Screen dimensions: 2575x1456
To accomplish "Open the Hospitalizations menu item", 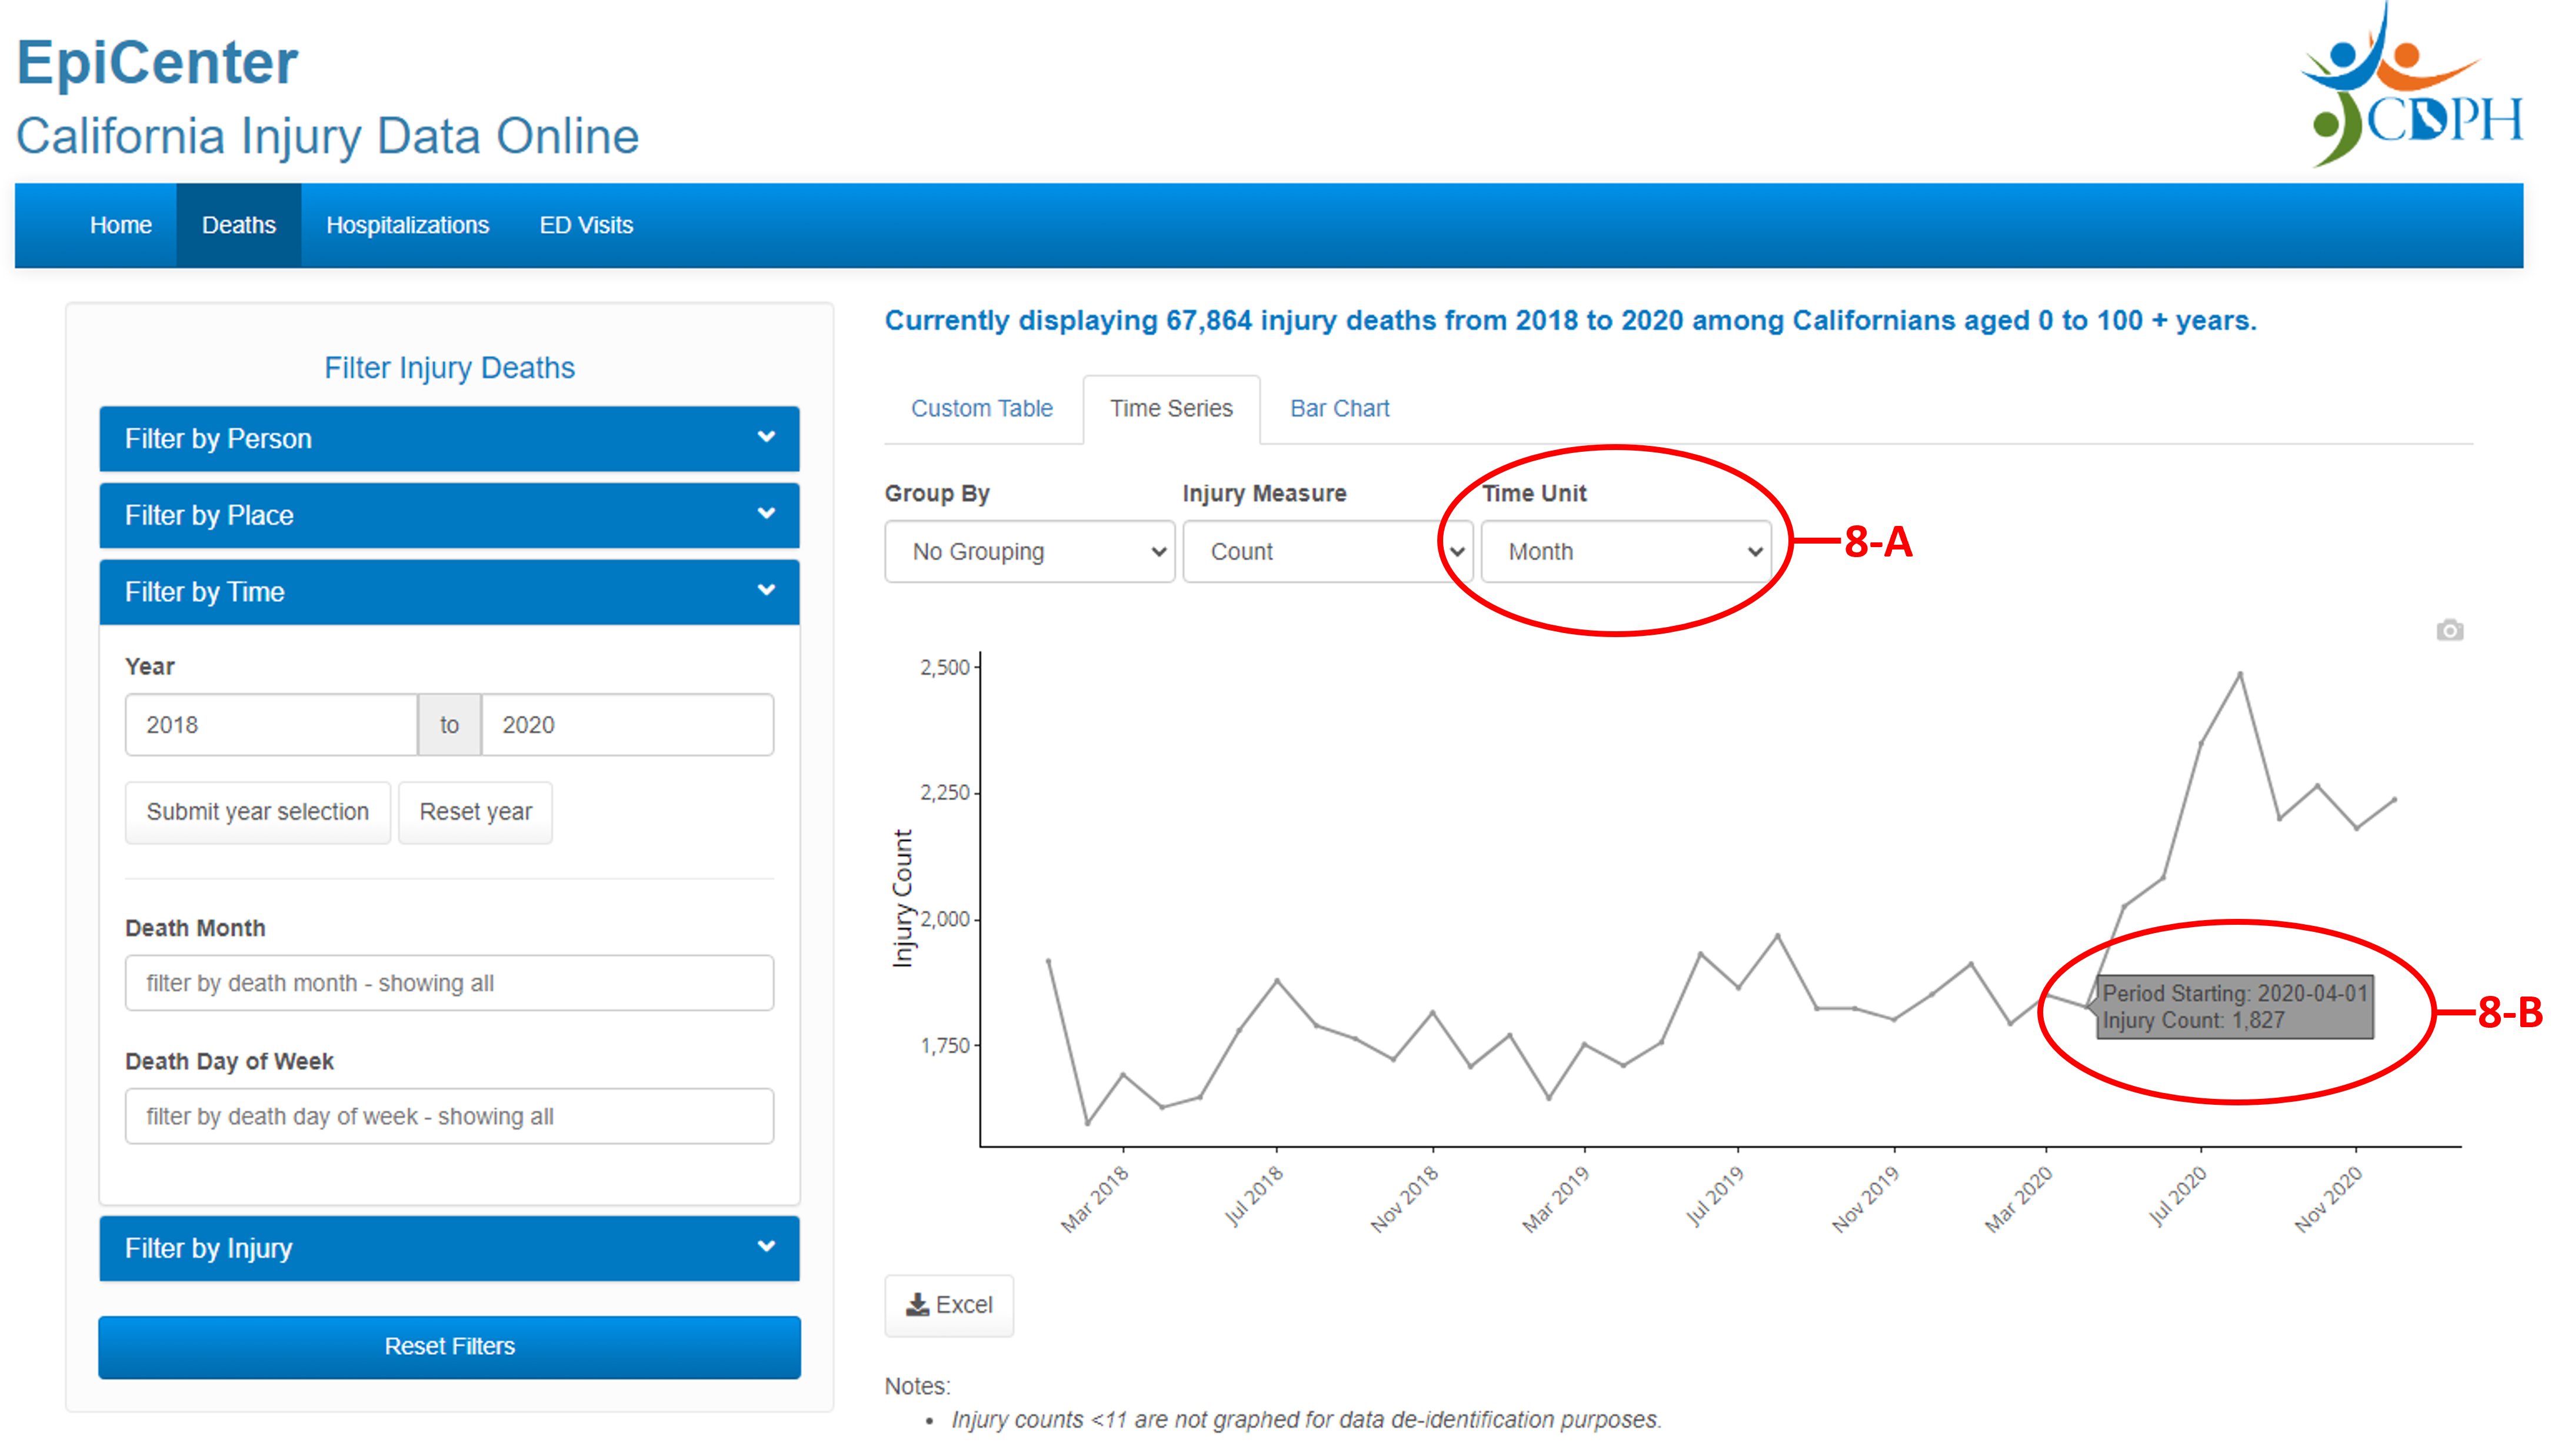I will (x=407, y=225).
